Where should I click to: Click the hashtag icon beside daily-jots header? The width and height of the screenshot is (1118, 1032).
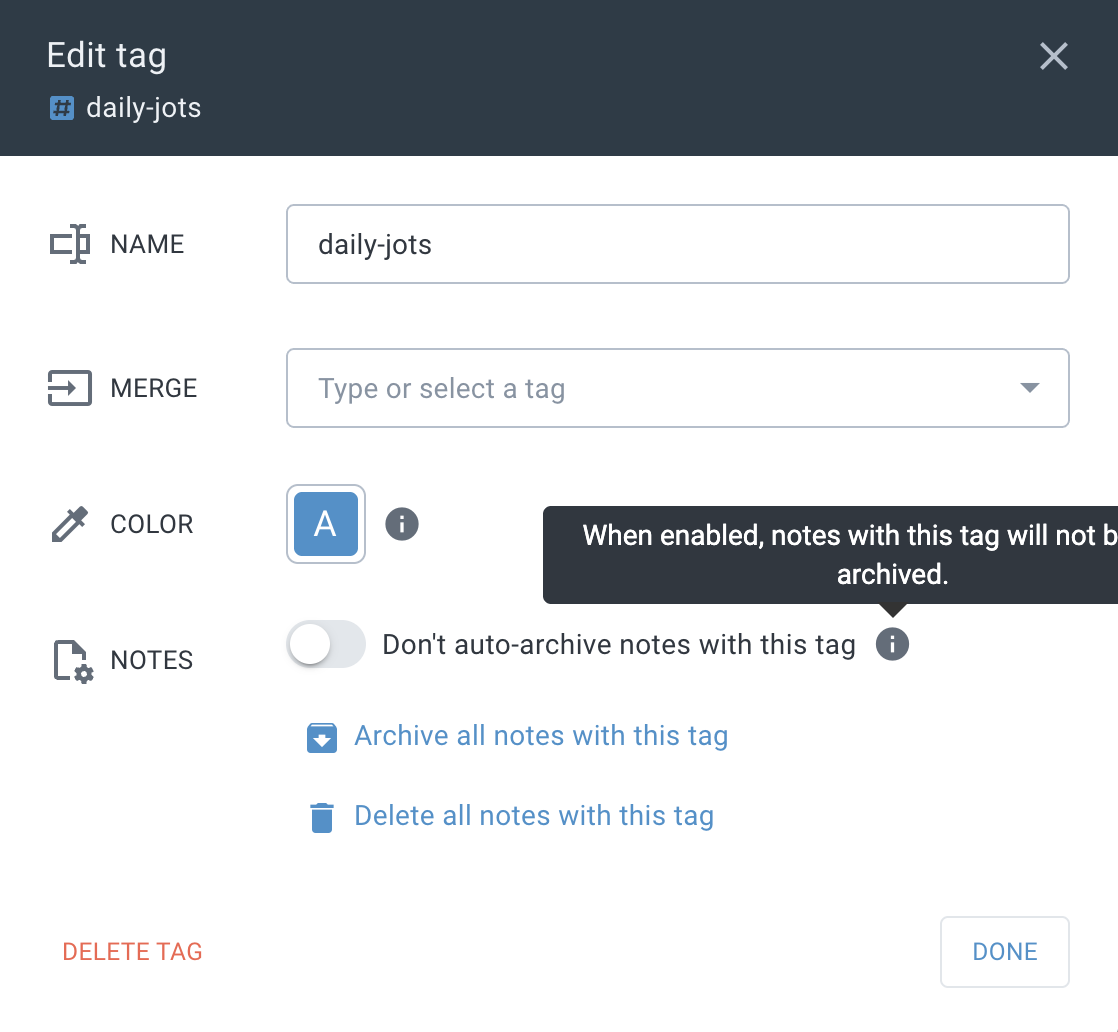click(x=62, y=108)
